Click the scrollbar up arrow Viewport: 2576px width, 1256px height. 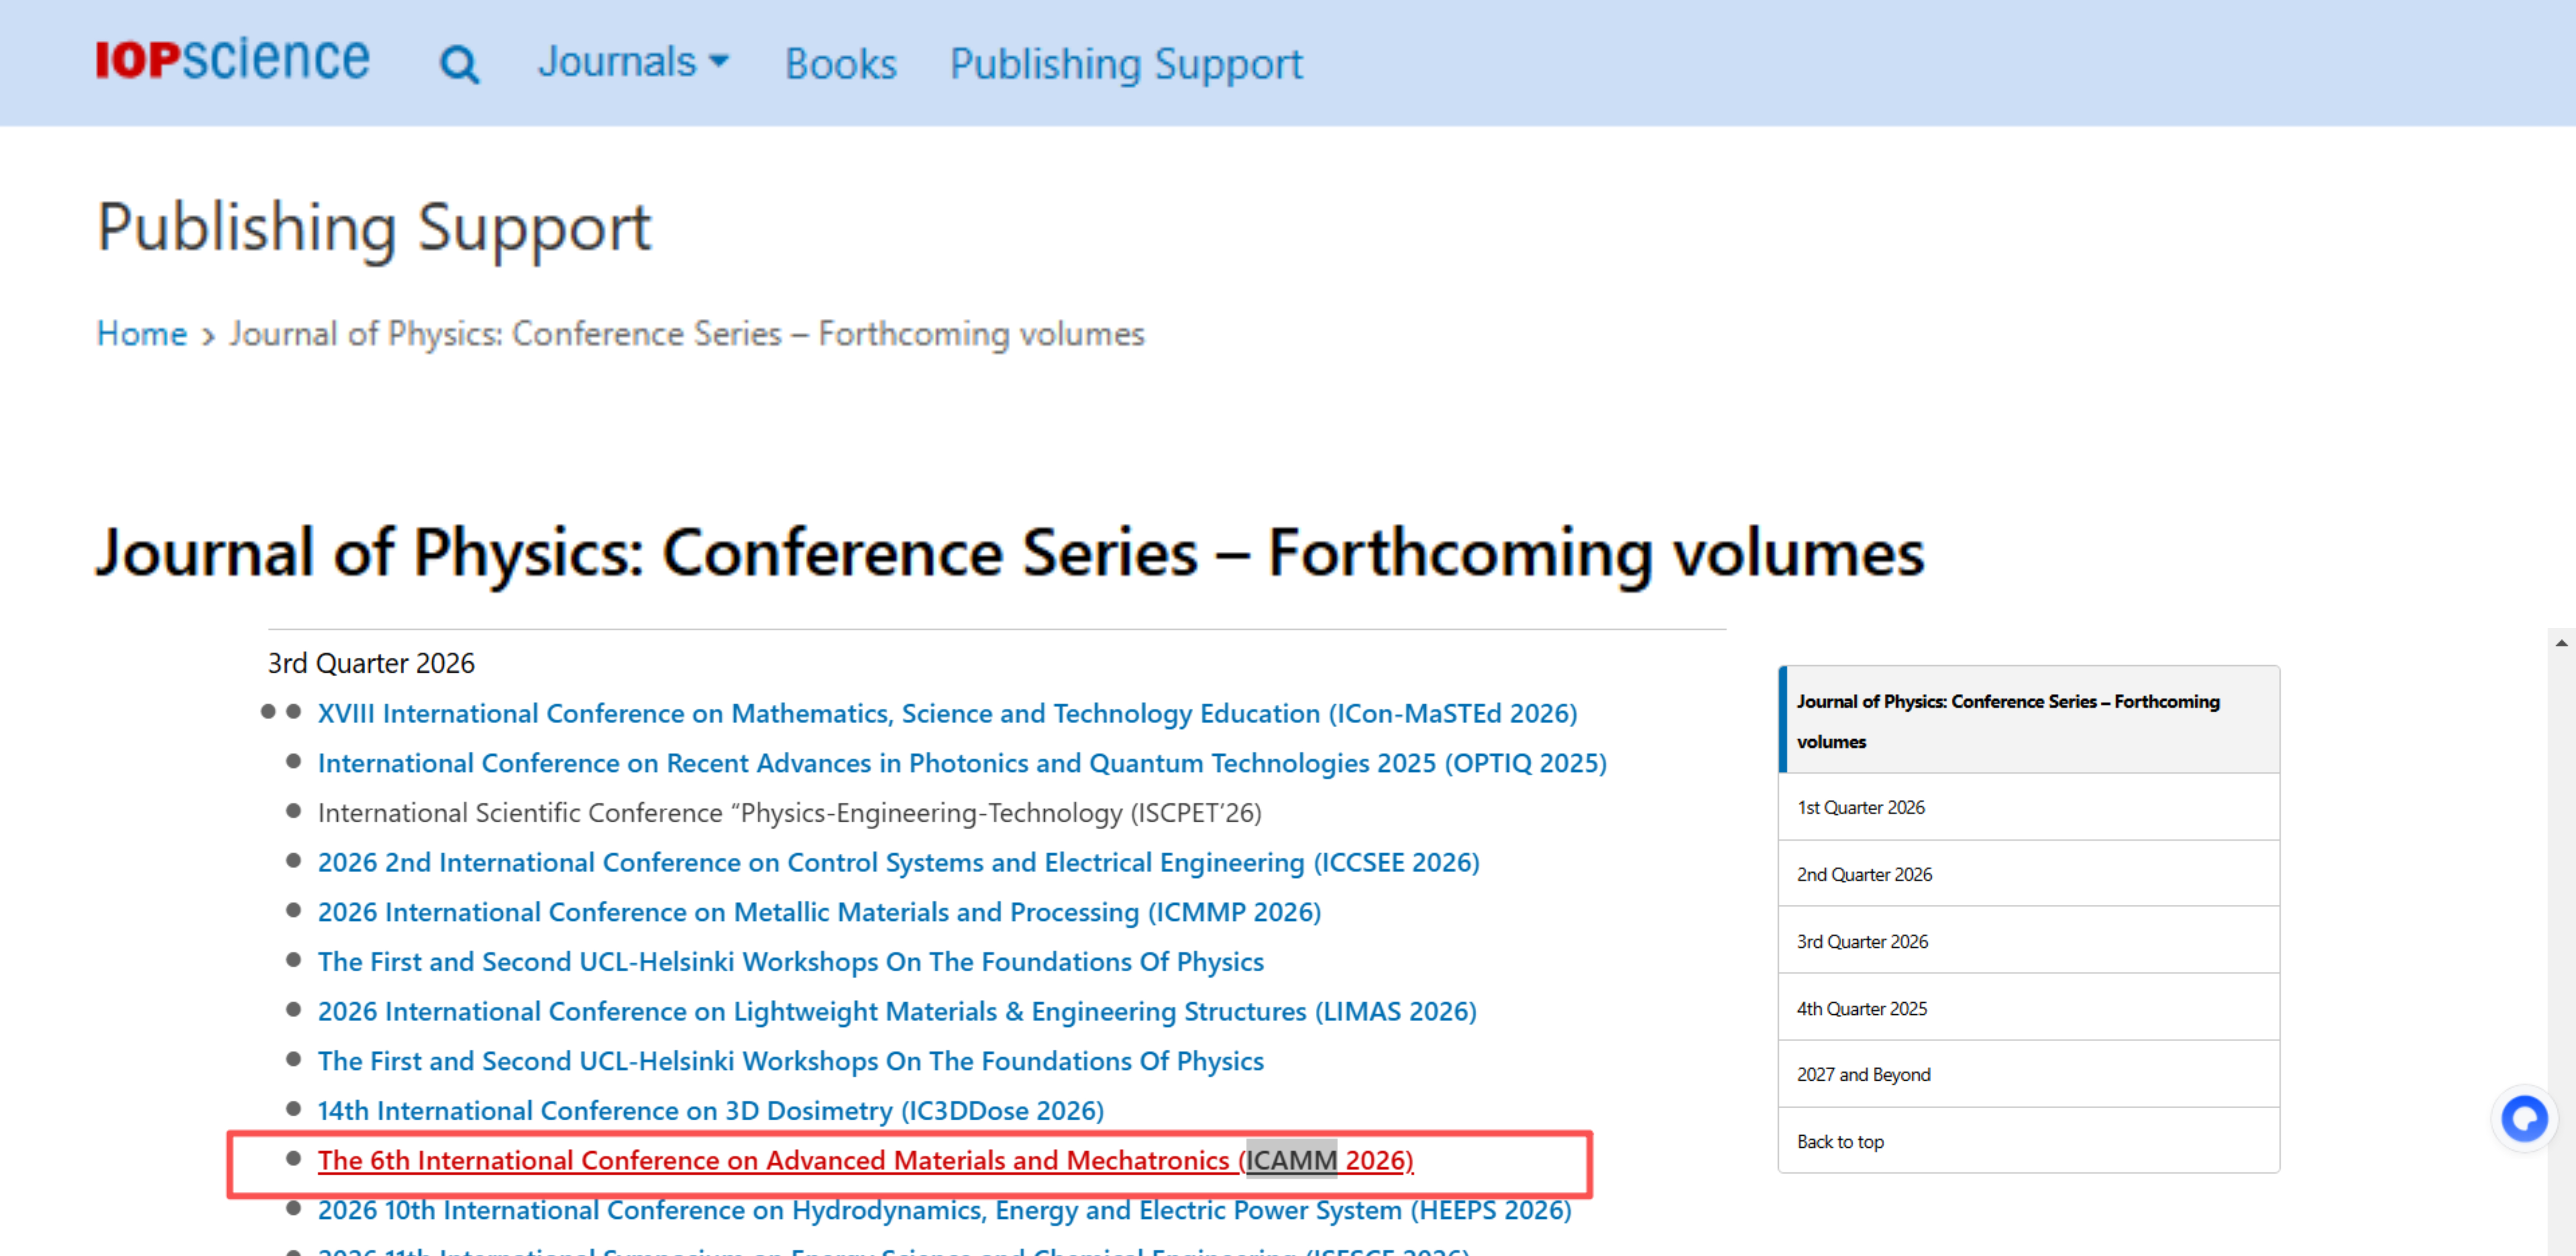[2560, 643]
